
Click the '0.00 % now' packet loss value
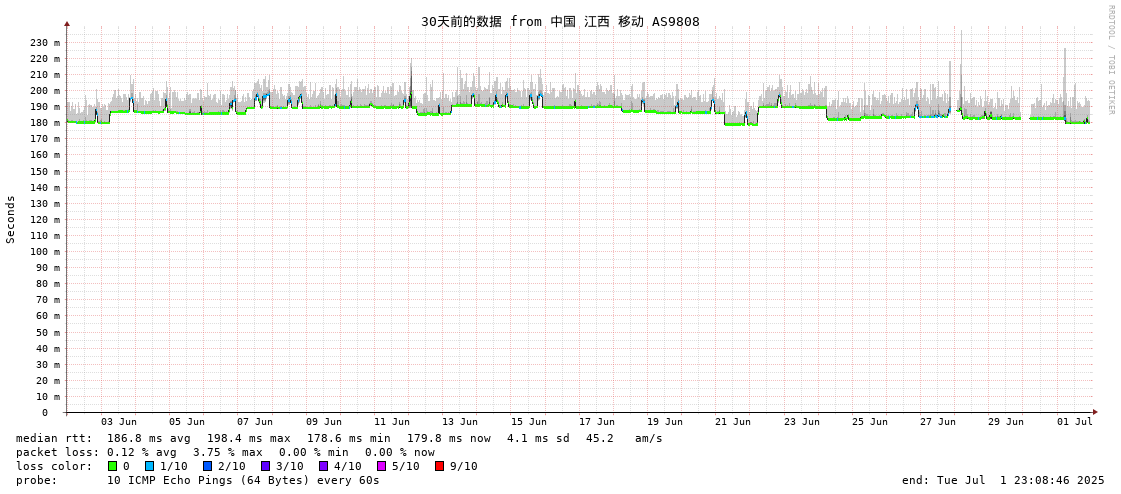click(399, 453)
